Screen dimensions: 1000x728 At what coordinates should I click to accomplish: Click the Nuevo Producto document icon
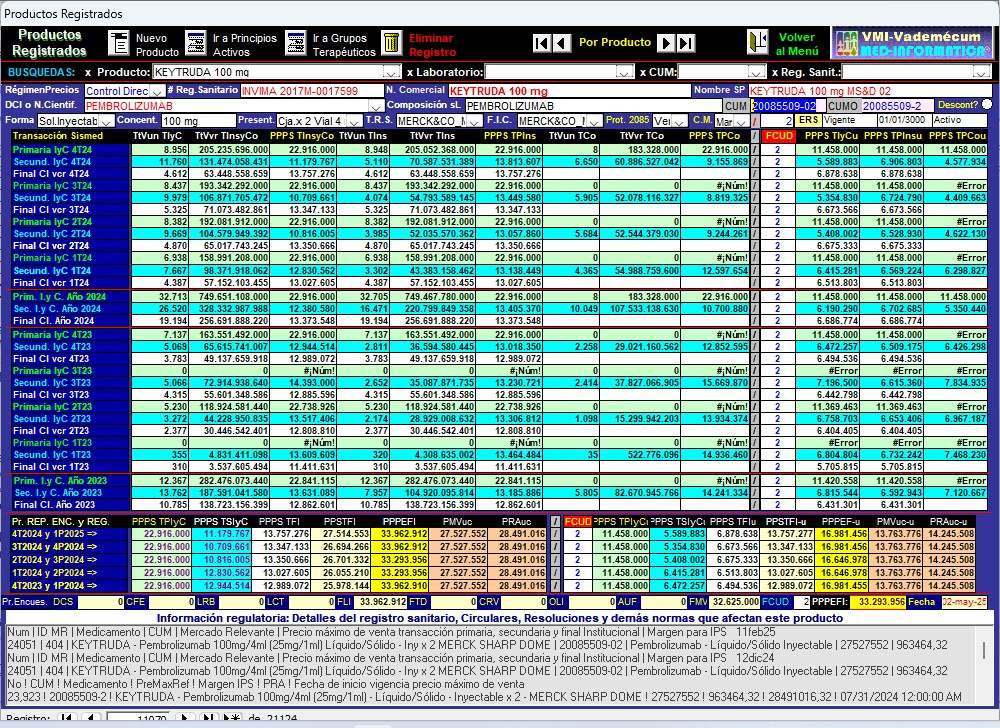(x=118, y=43)
